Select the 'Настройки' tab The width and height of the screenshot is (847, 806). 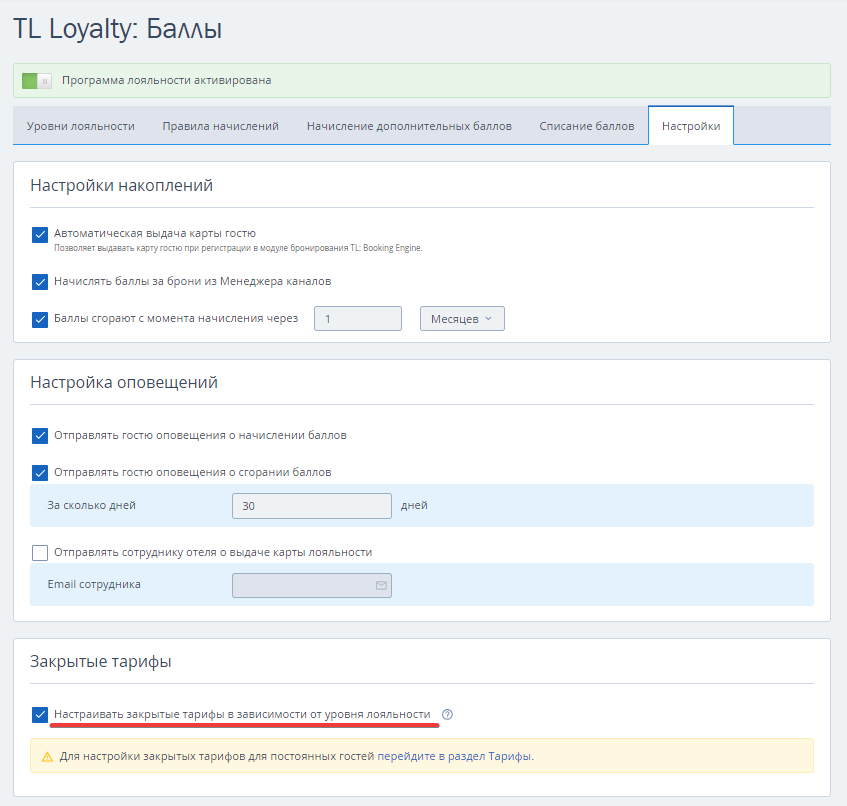pyautogui.click(x=691, y=126)
